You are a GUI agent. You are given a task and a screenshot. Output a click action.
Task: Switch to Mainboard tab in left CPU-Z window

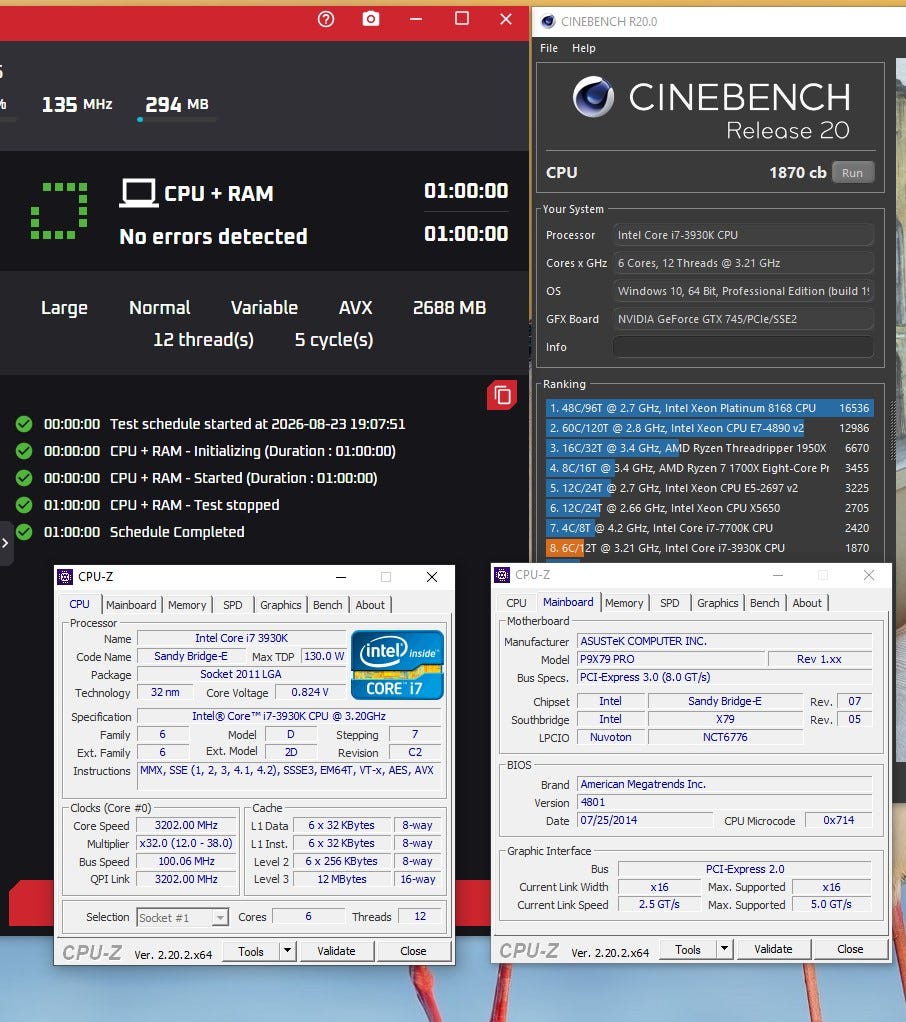click(131, 605)
